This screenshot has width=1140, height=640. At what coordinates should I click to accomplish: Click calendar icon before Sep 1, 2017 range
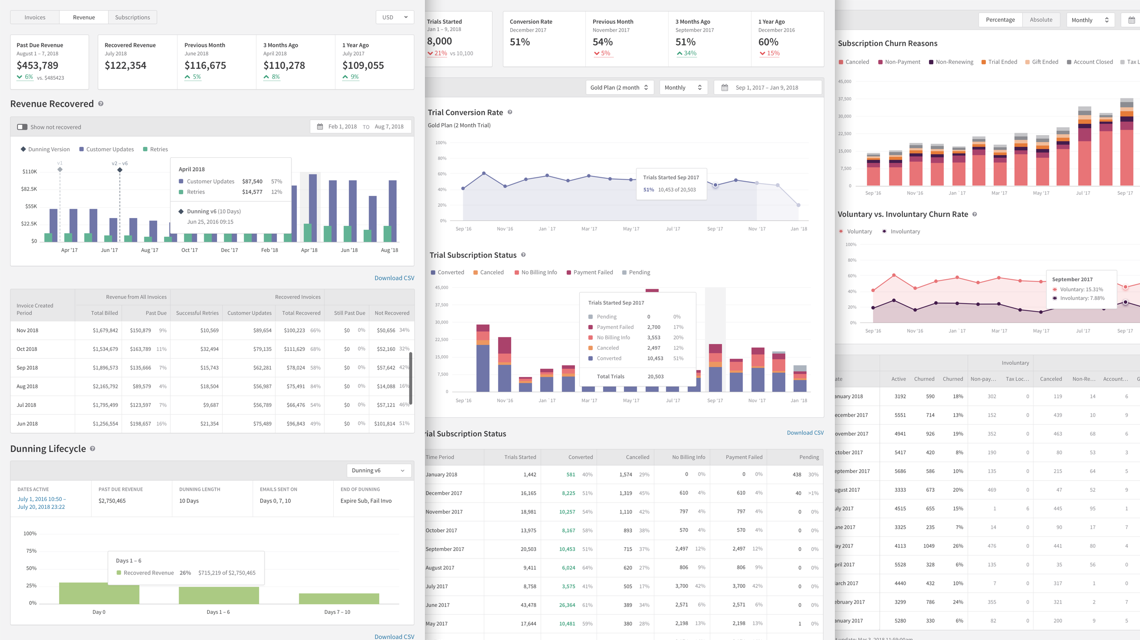click(725, 87)
